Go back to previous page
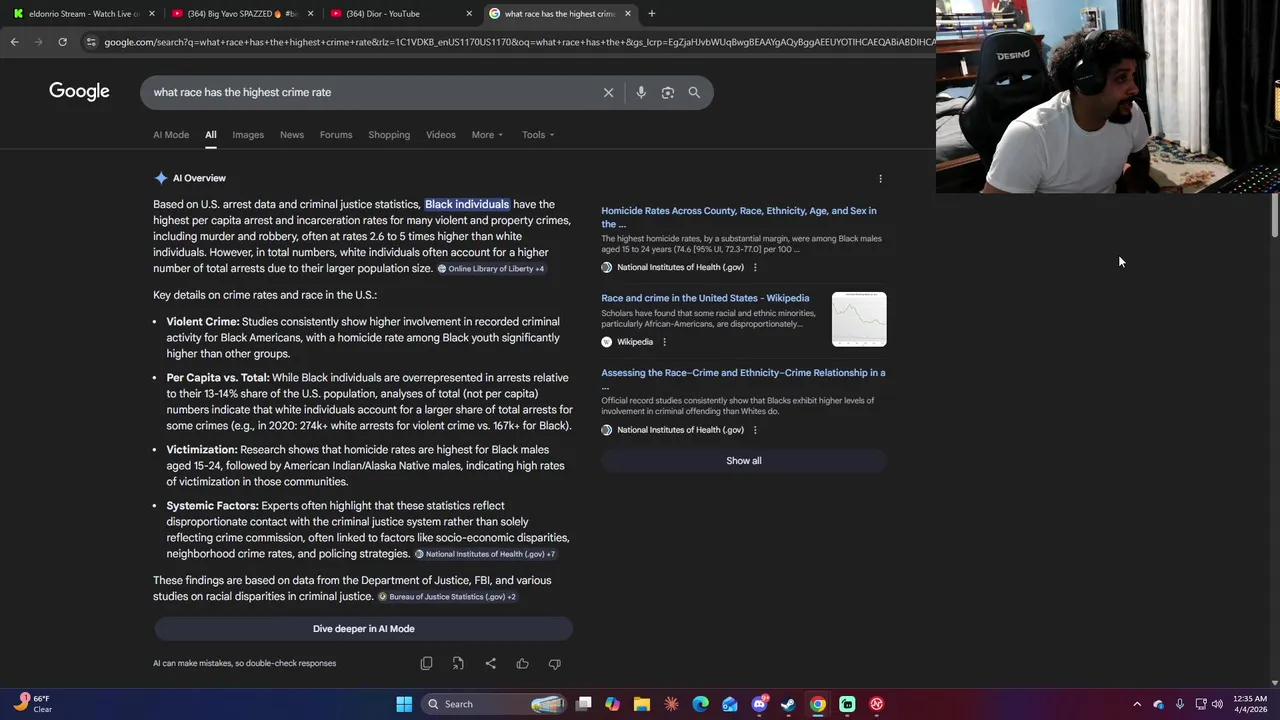Image resolution: width=1280 pixels, height=720 pixels. click(x=14, y=42)
